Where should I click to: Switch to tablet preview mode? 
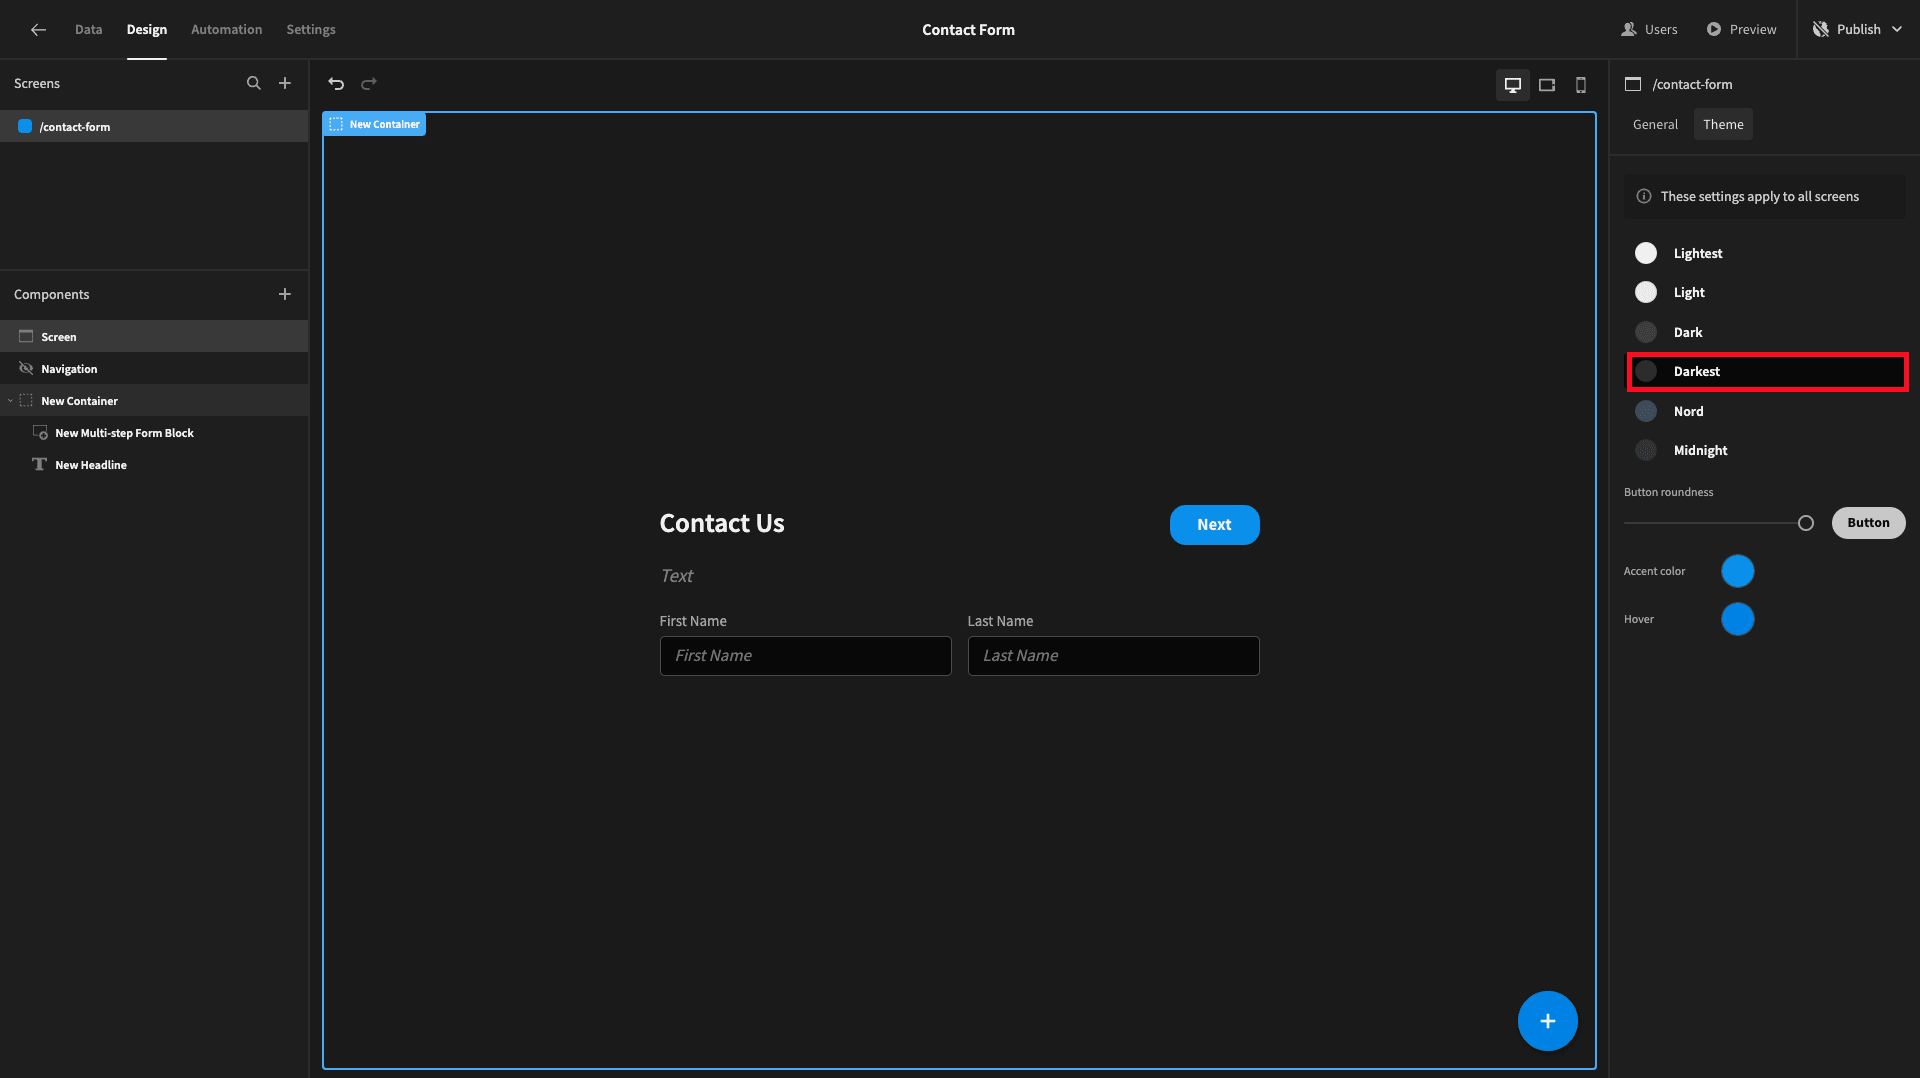1547,85
